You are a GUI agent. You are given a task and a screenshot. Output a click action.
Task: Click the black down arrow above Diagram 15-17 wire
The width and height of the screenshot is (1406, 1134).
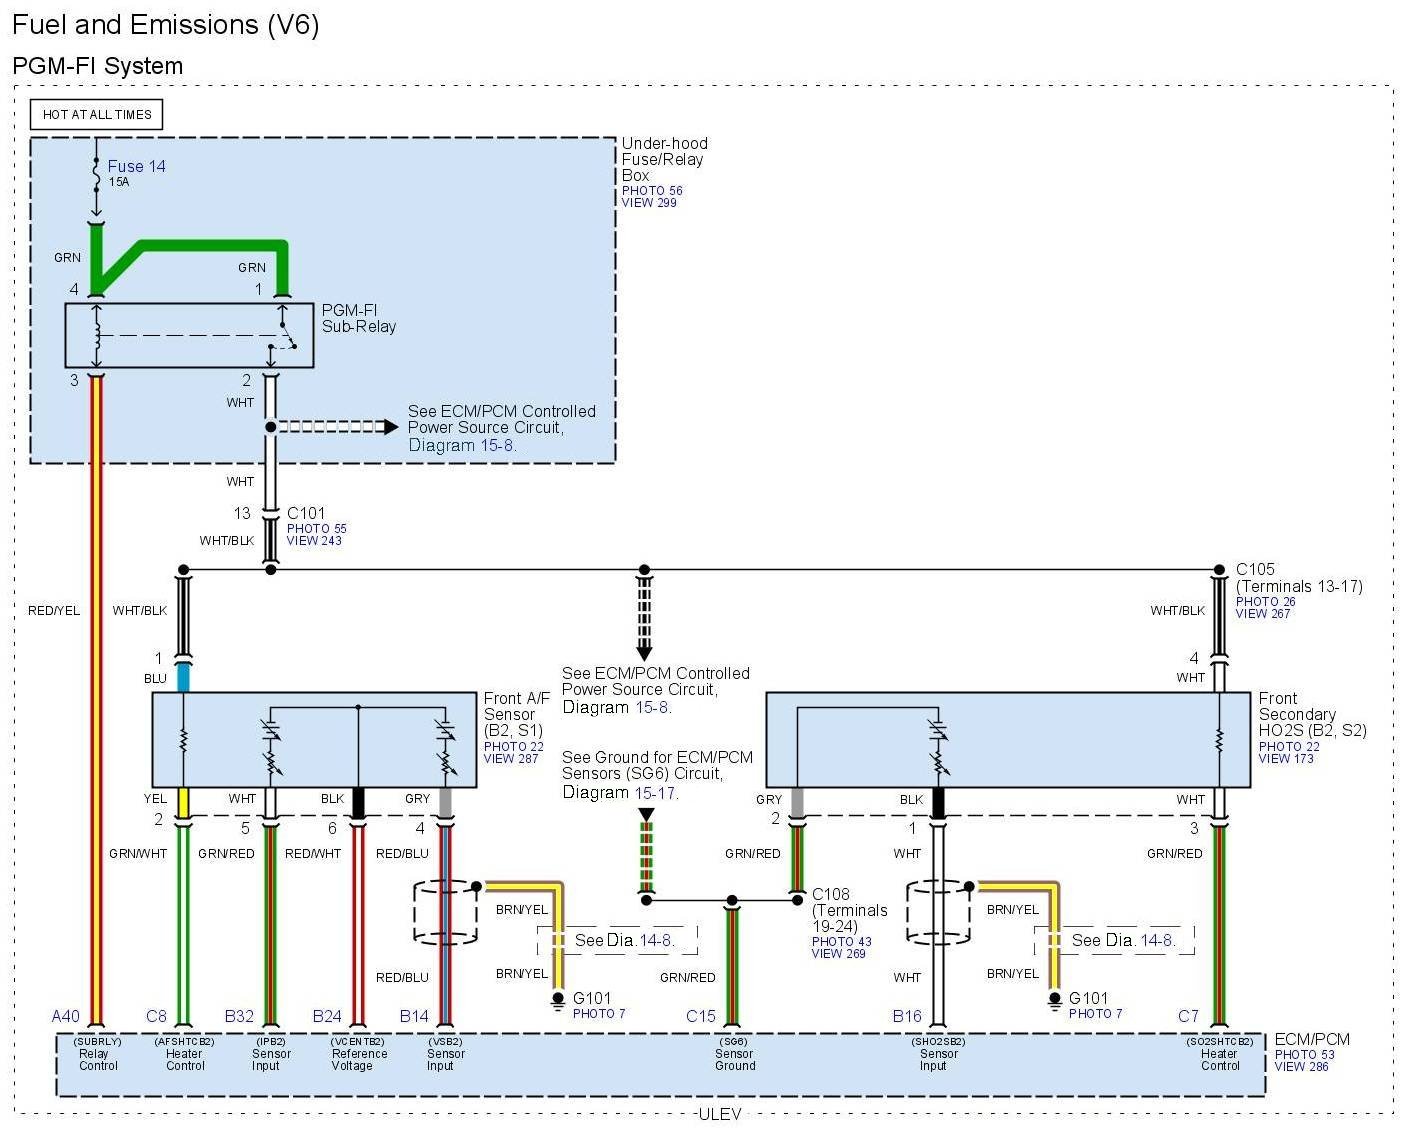(x=646, y=815)
